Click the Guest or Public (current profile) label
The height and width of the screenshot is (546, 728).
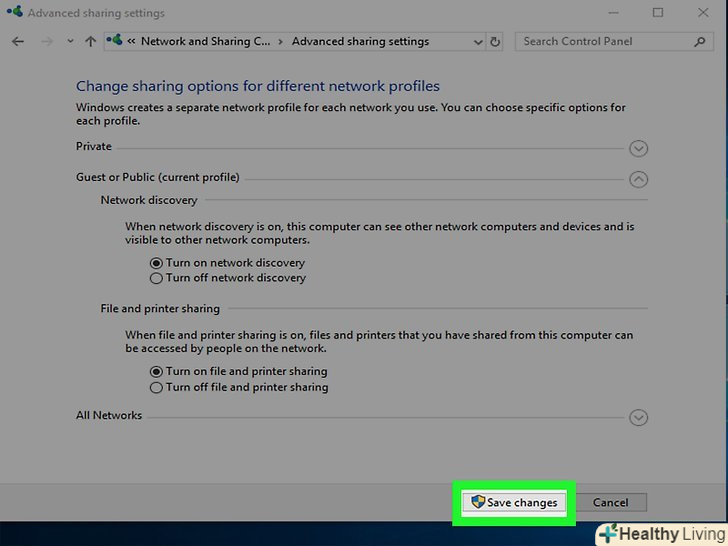point(158,177)
